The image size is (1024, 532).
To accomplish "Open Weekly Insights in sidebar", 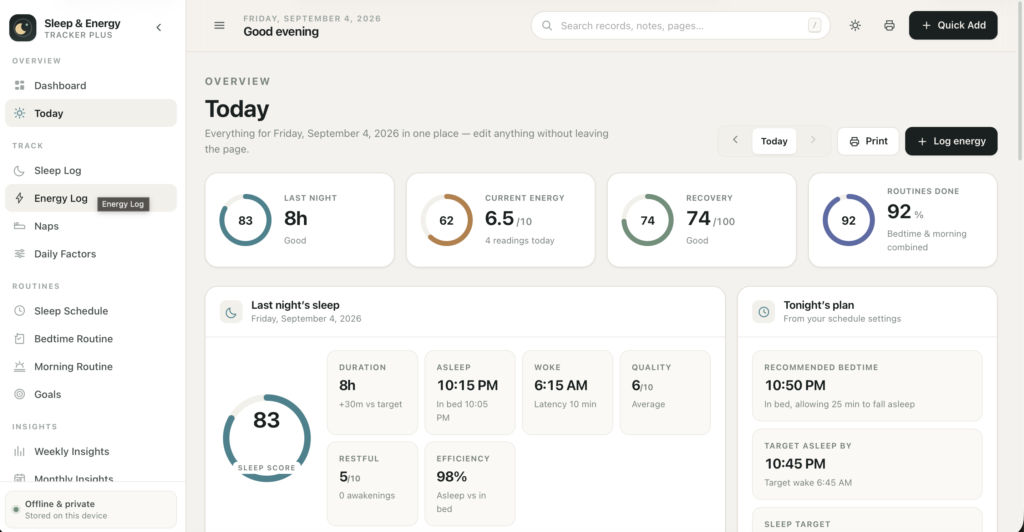I will pos(91,451).
